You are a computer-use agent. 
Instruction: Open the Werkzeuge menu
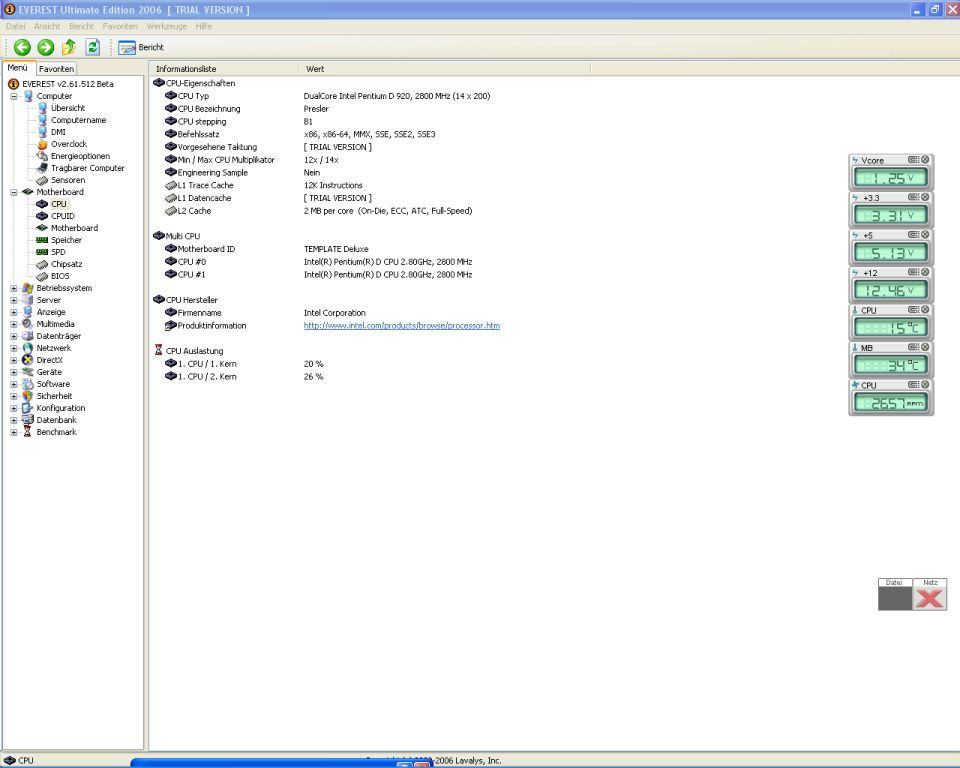(167, 26)
